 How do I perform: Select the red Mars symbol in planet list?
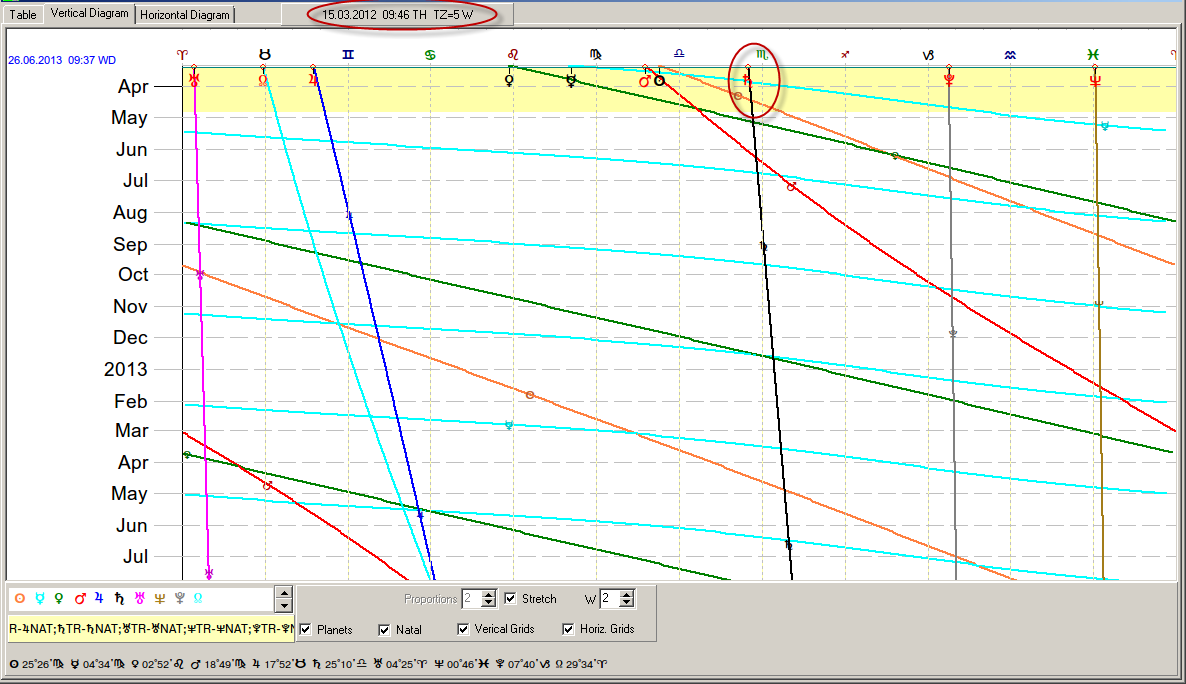click(x=80, y=599)
